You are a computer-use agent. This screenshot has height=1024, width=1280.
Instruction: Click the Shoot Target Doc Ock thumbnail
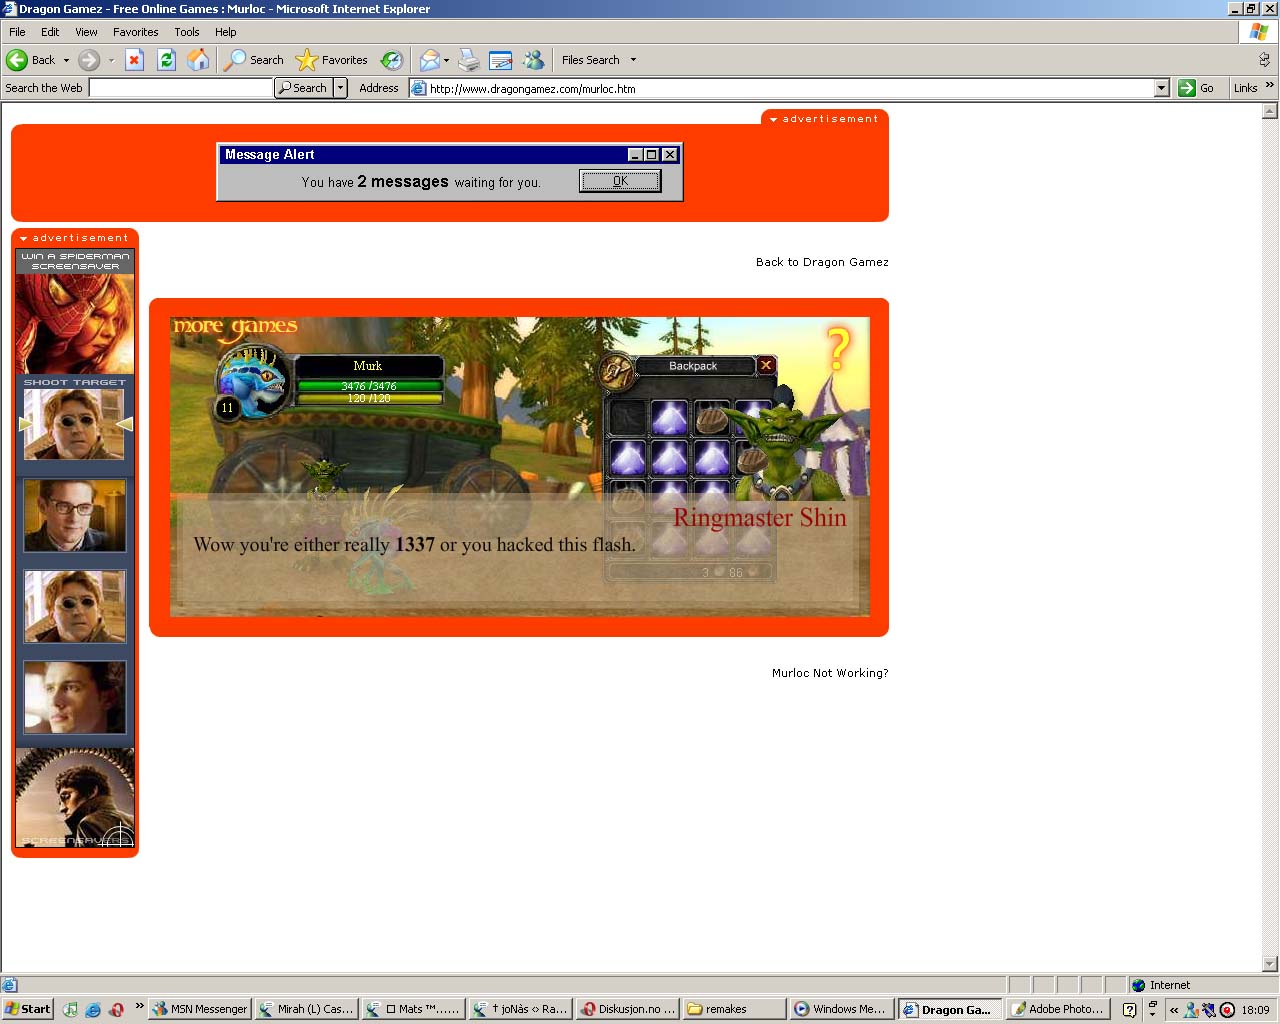pos(74,424)
